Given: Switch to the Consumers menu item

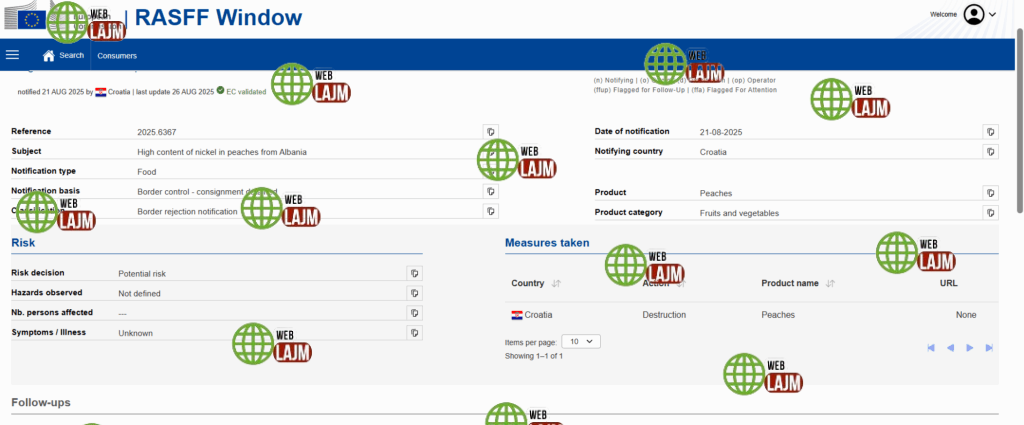Looking at the screenshot, I should click(117, 55).
